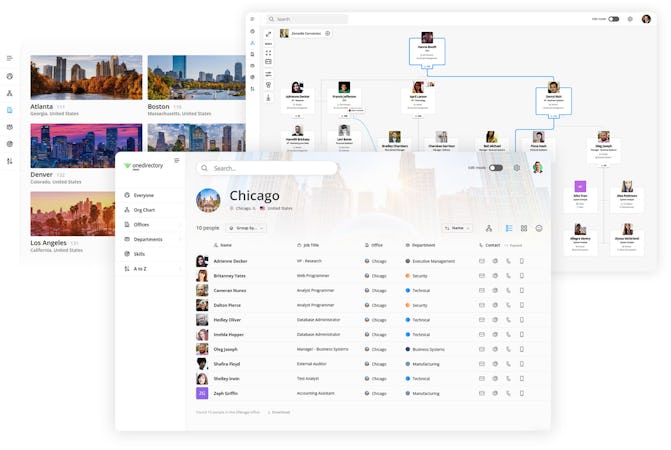
Task: Open chat icon in Dalton Pierce row
Action: pyautogui.click(x=495, y=305)
